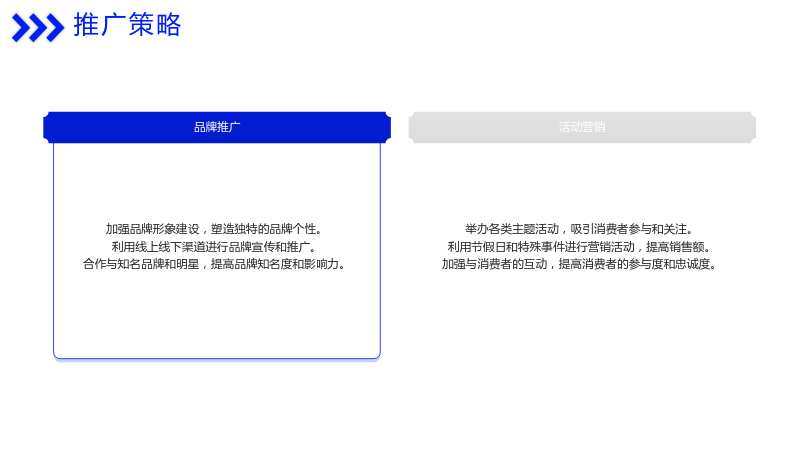Click the bottom border of the blue-outlined box
Screen dimensions: 800x450
217,359
